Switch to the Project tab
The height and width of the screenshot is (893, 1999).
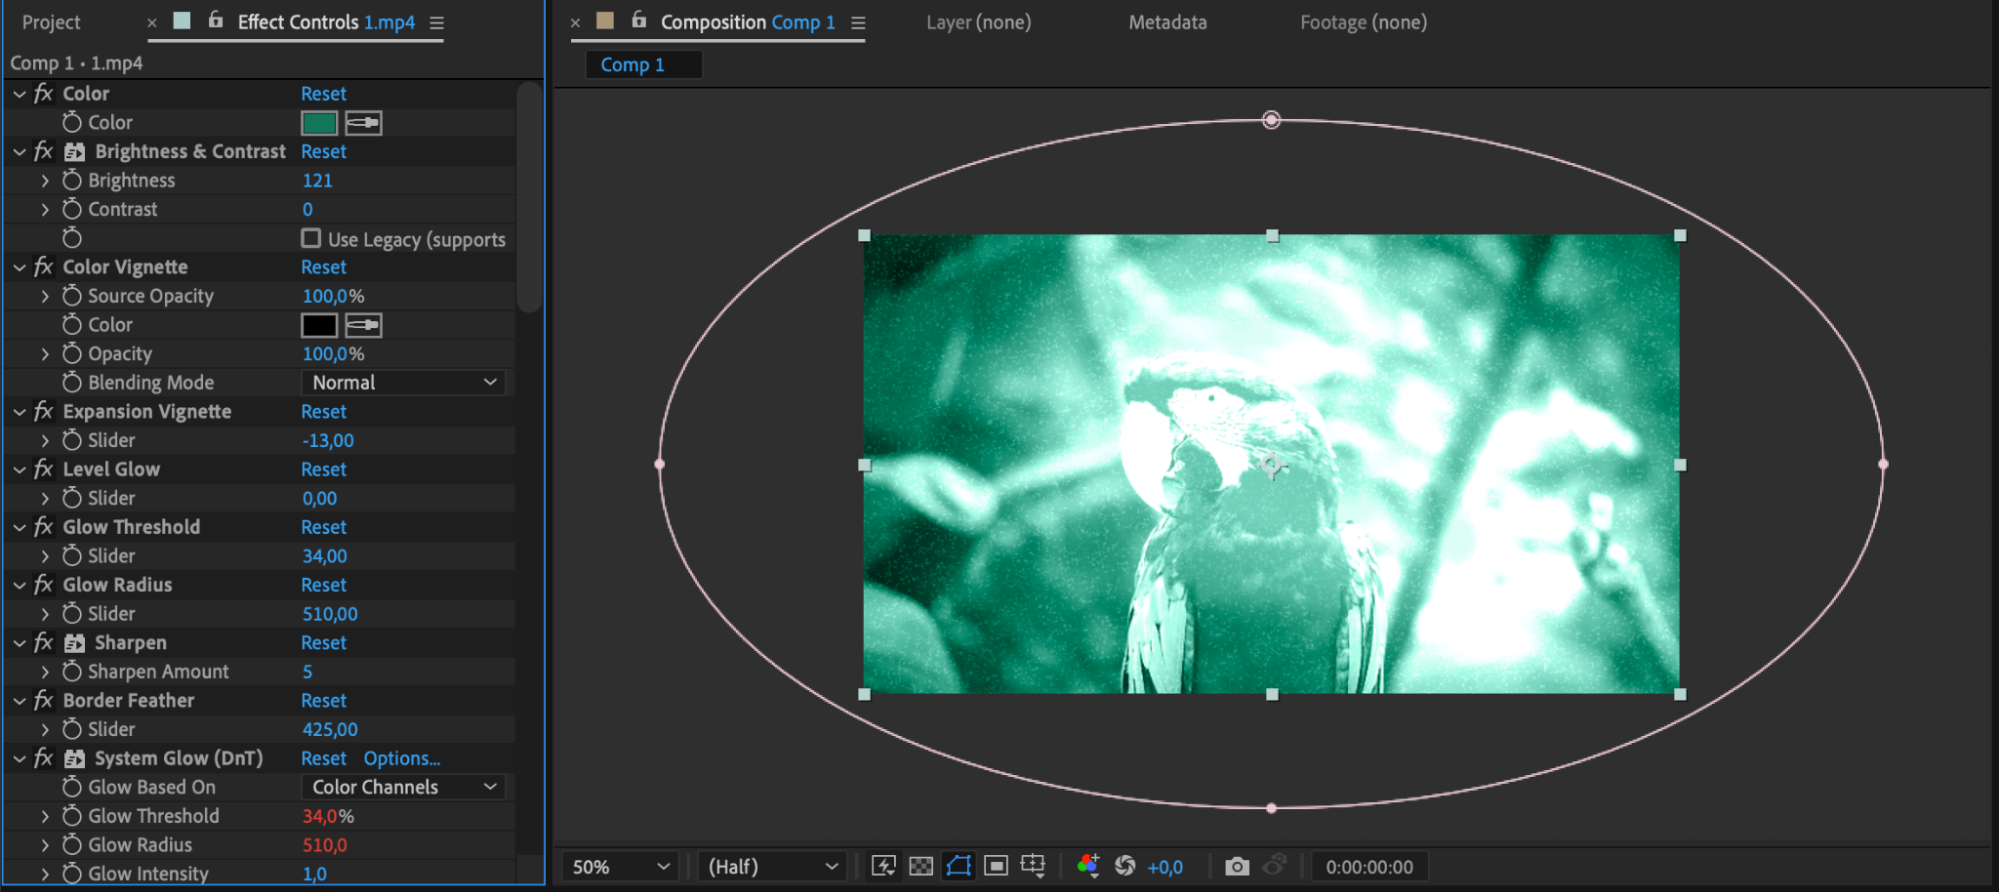[x=51, y=22]
